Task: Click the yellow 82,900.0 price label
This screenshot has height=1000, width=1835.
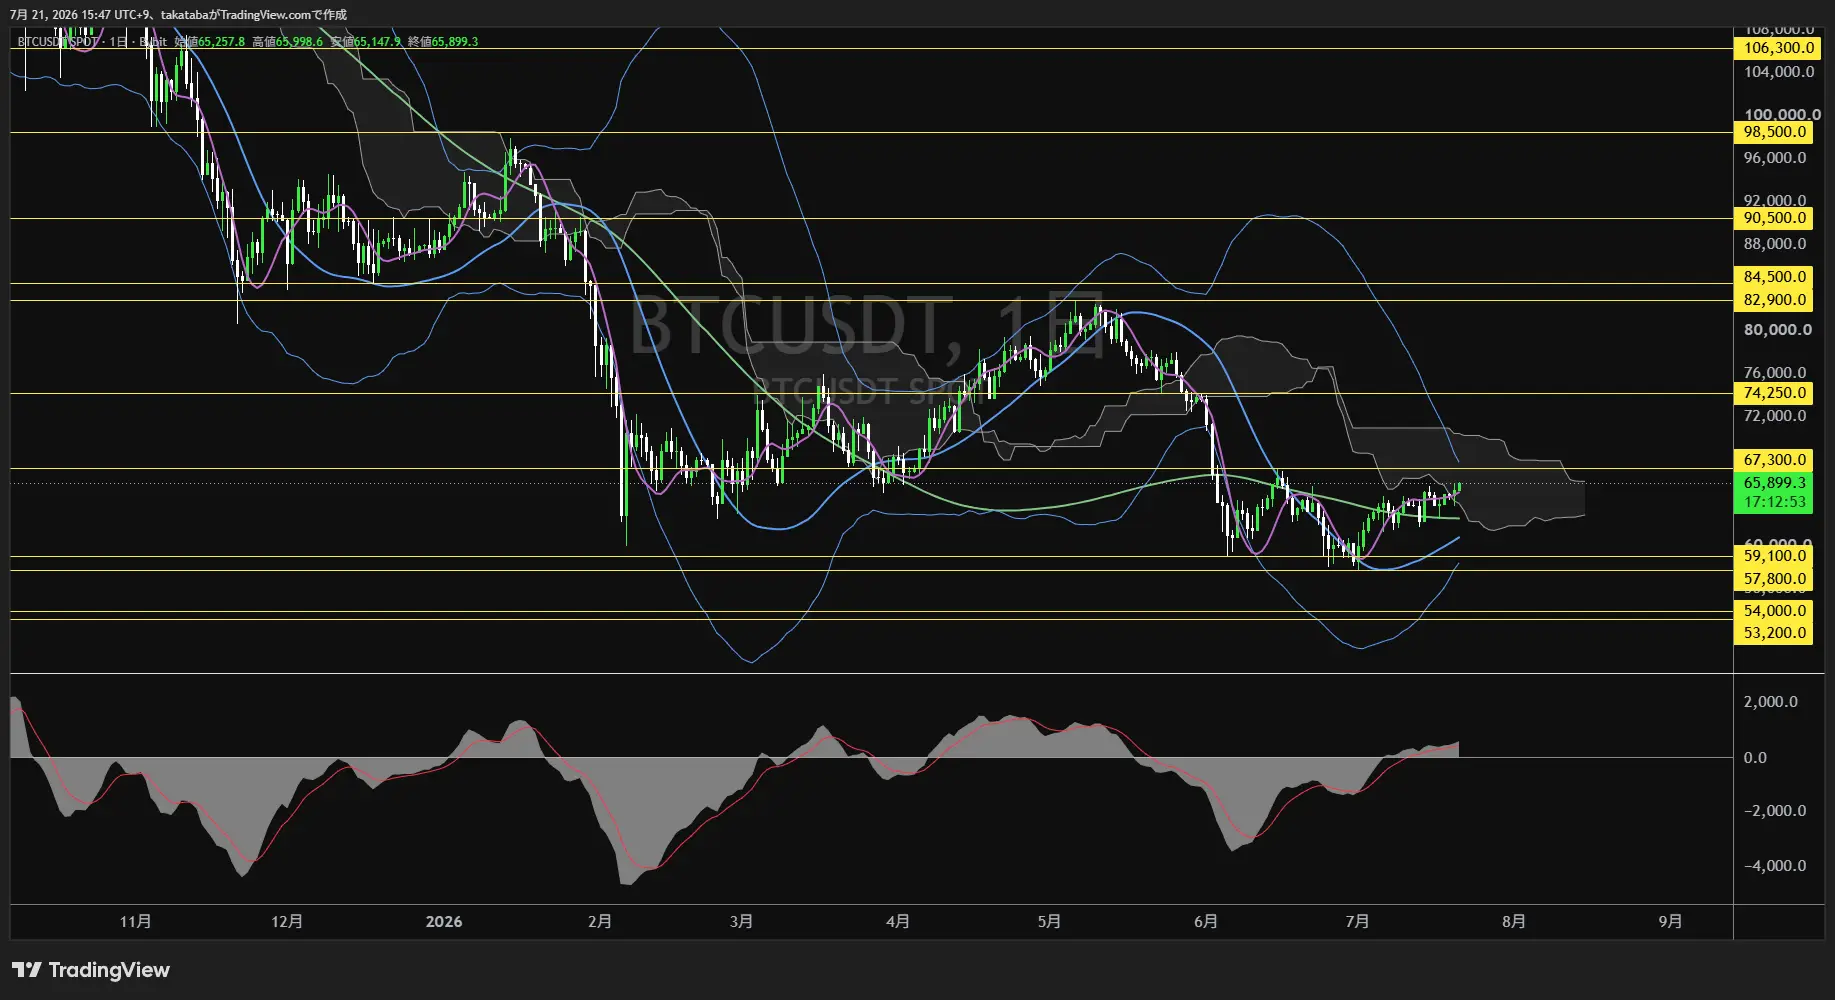Action: 1772,300
